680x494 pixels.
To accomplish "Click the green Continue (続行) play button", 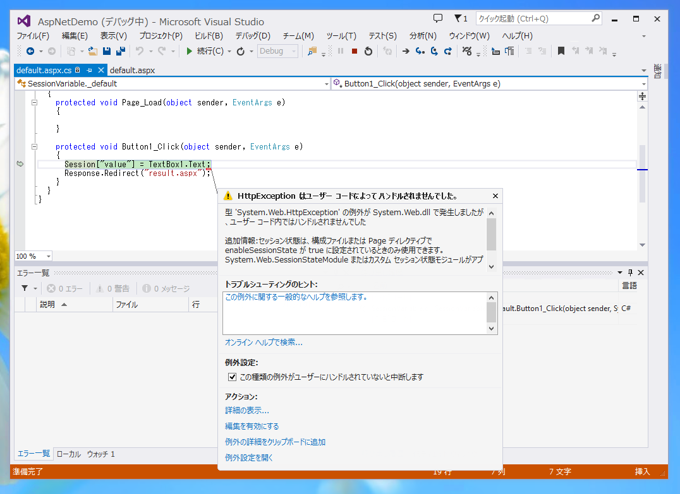I will pos(189,51).
